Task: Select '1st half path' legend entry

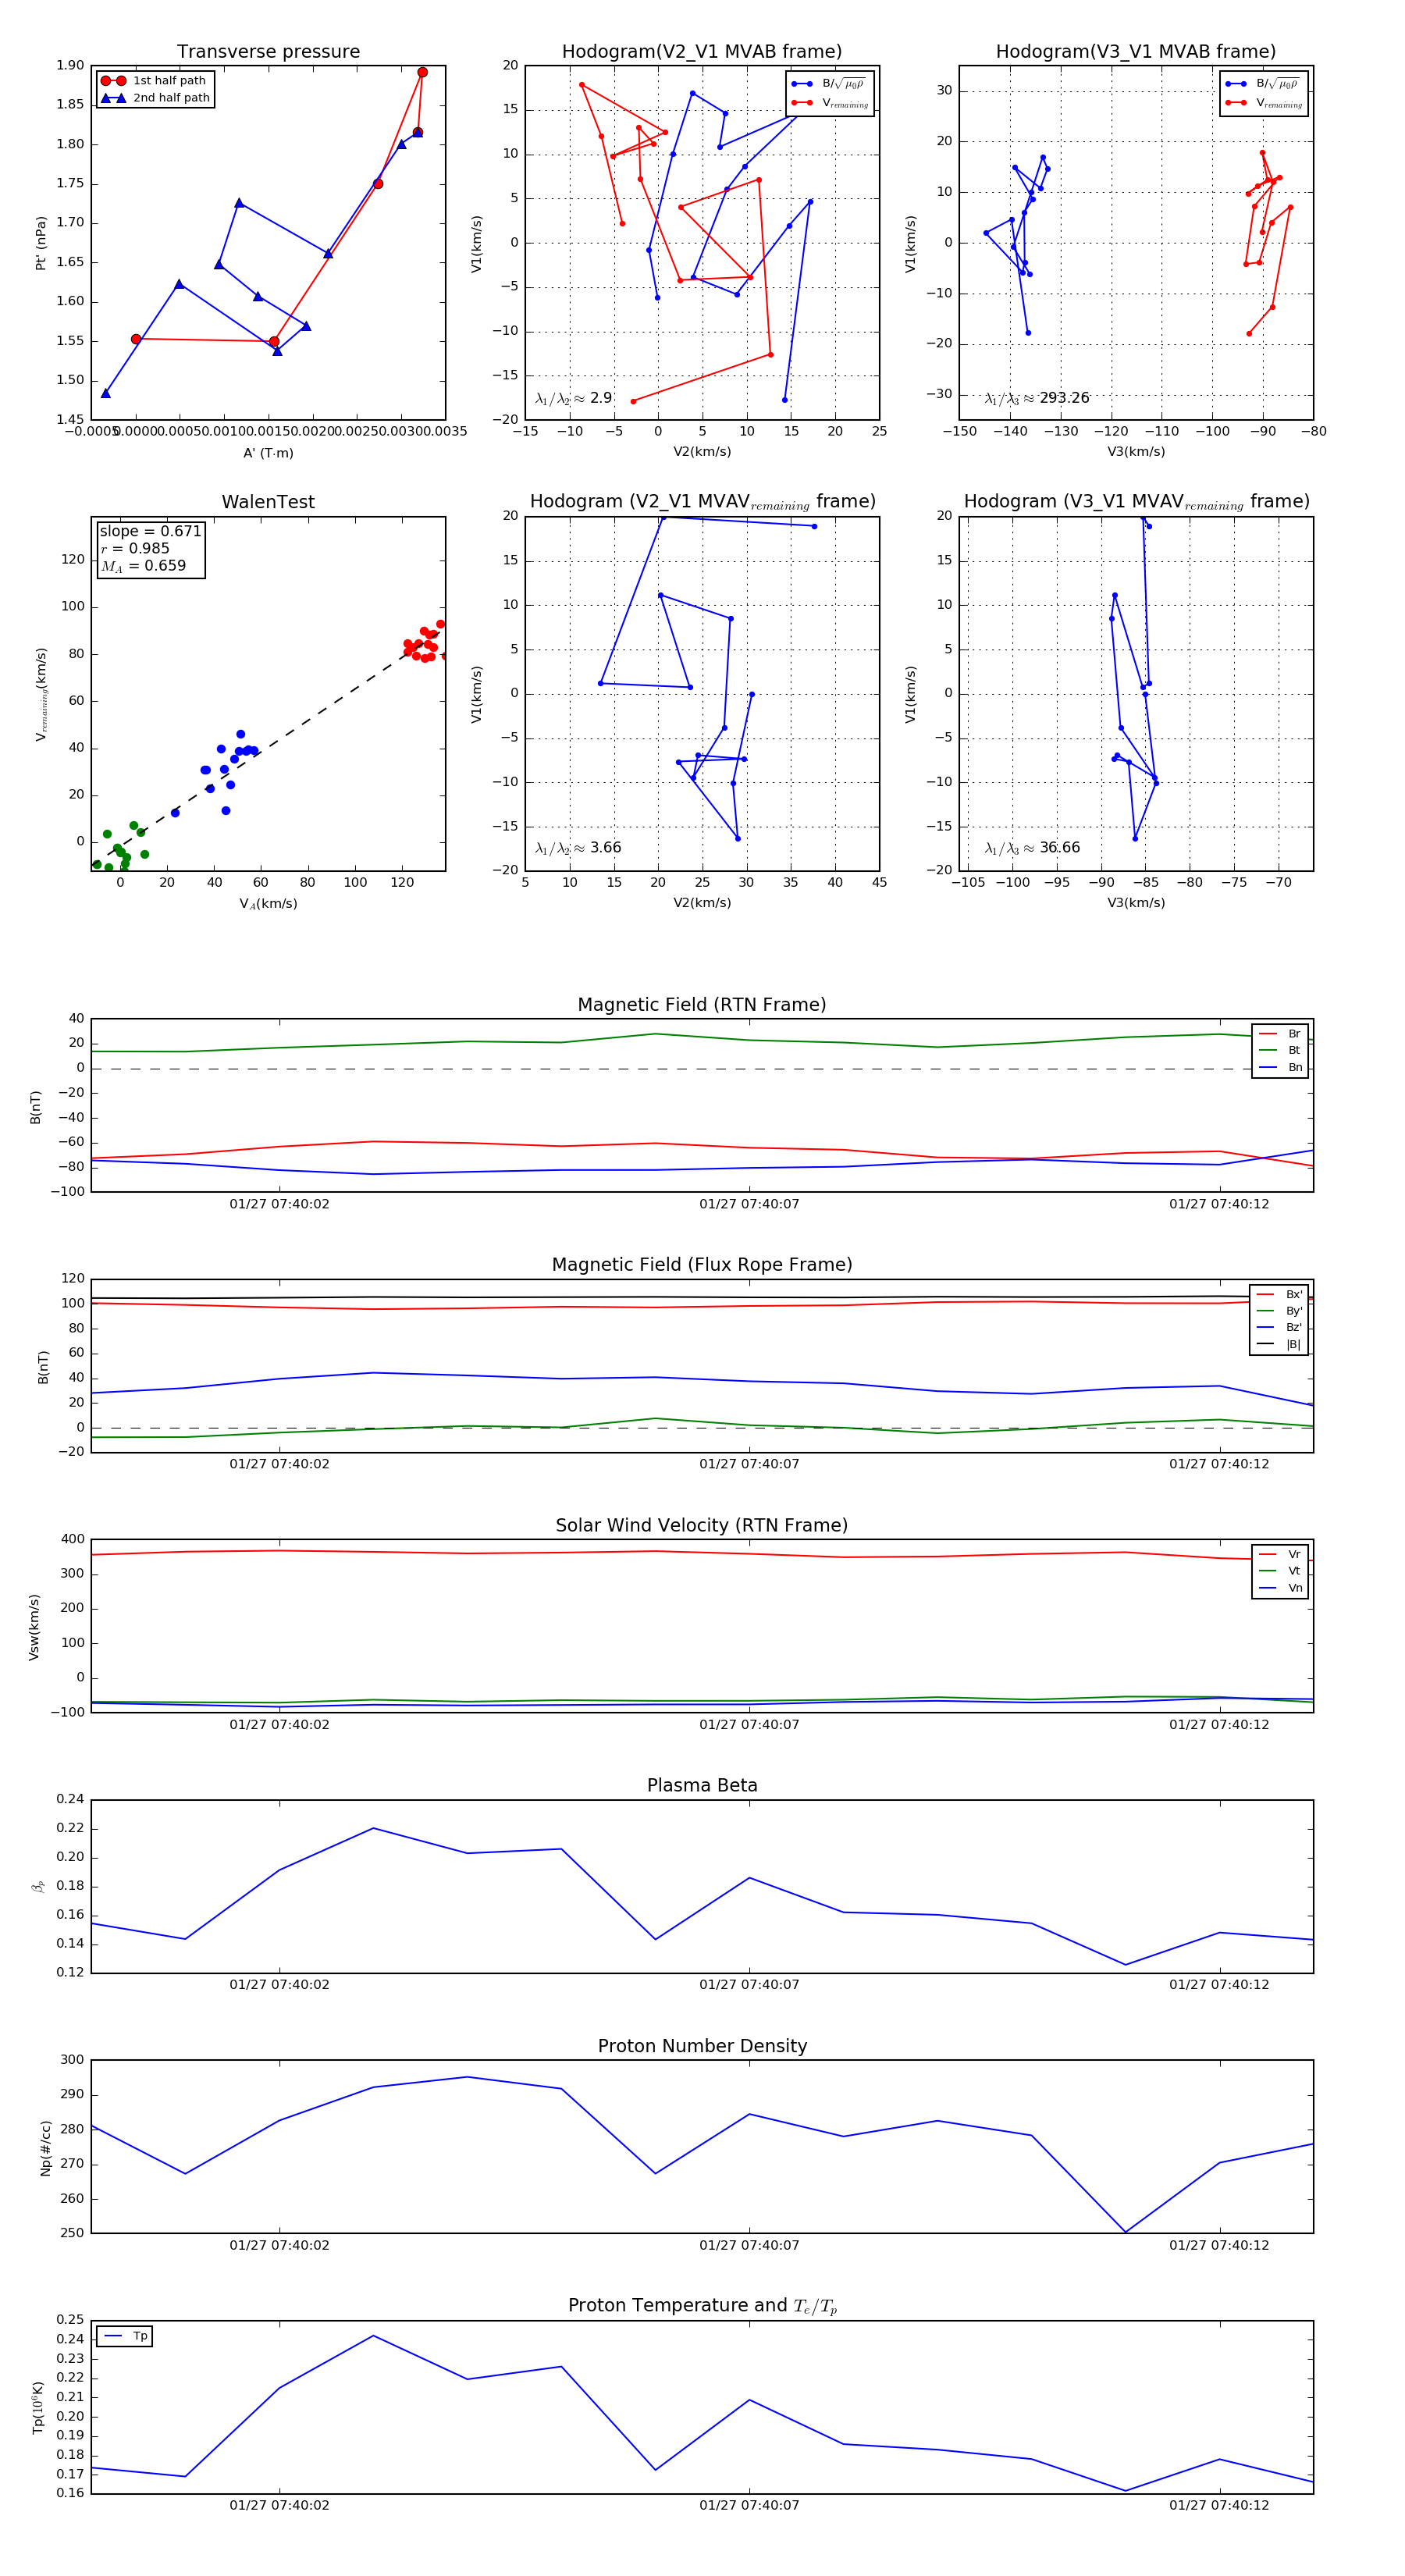Action: click(154, 80)
